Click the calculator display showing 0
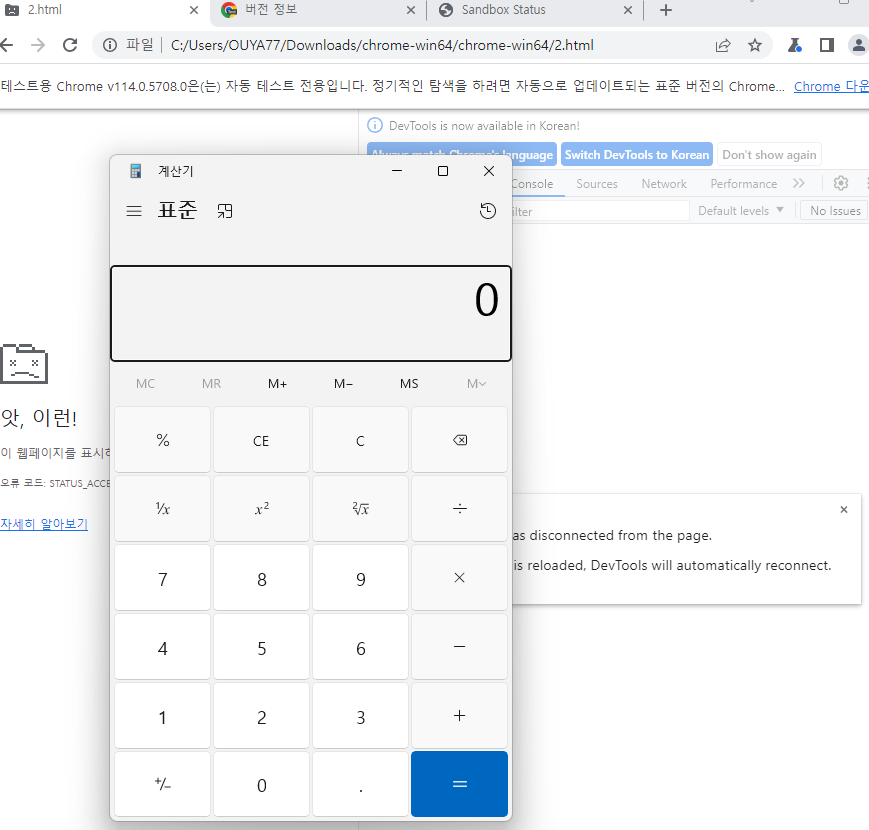The image size is (869, 830). coord(311,314)
